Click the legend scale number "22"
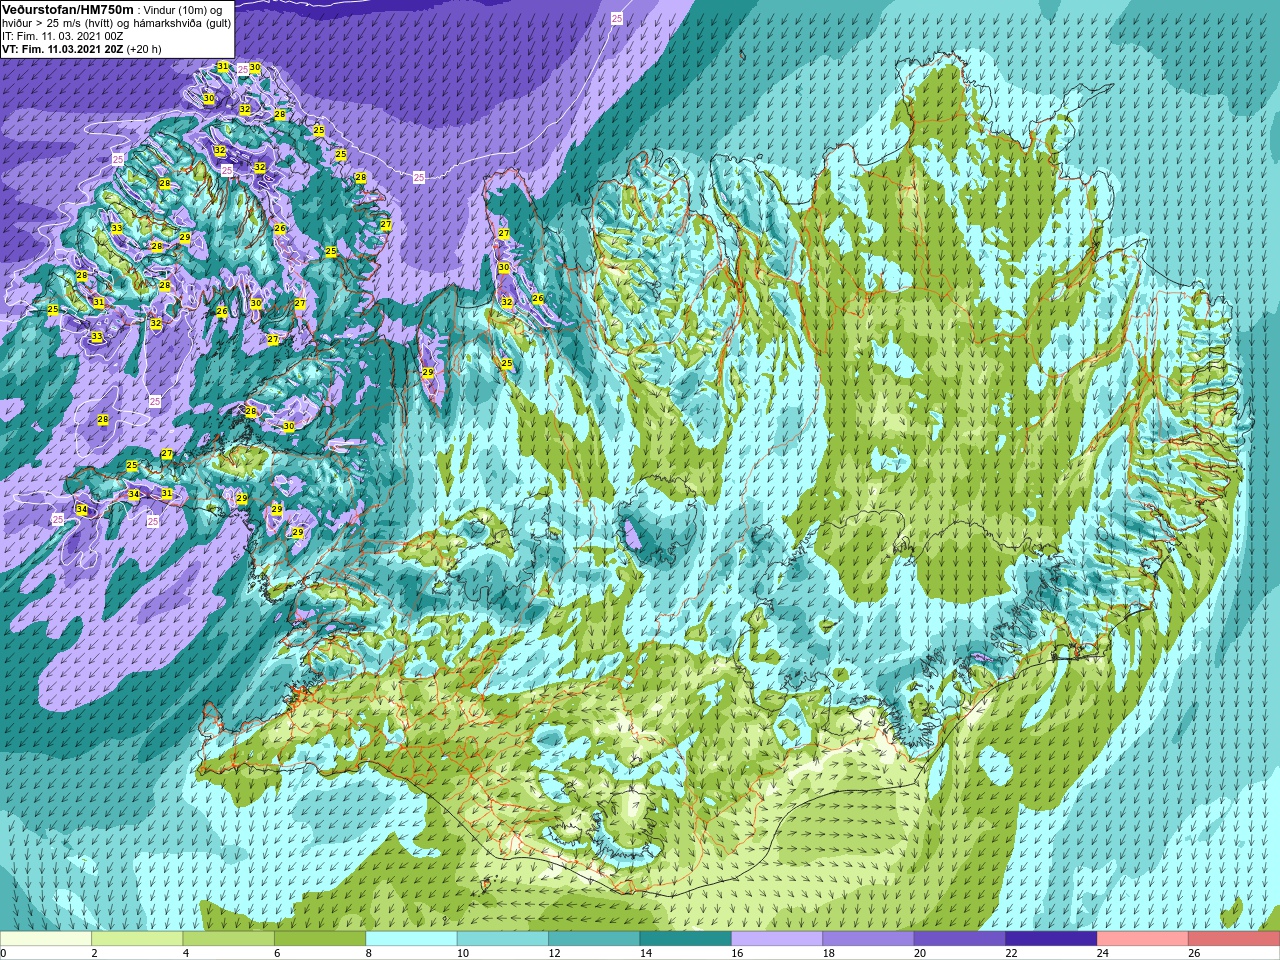 pos(1012,953)
